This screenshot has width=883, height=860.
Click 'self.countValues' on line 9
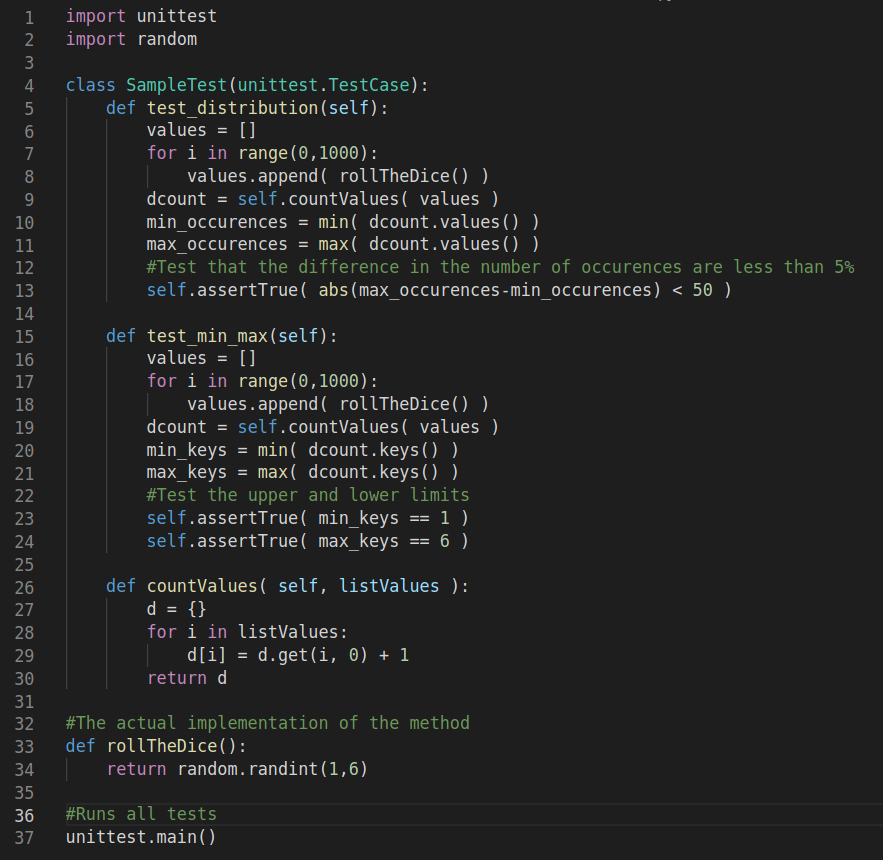[x=318, y=199]
